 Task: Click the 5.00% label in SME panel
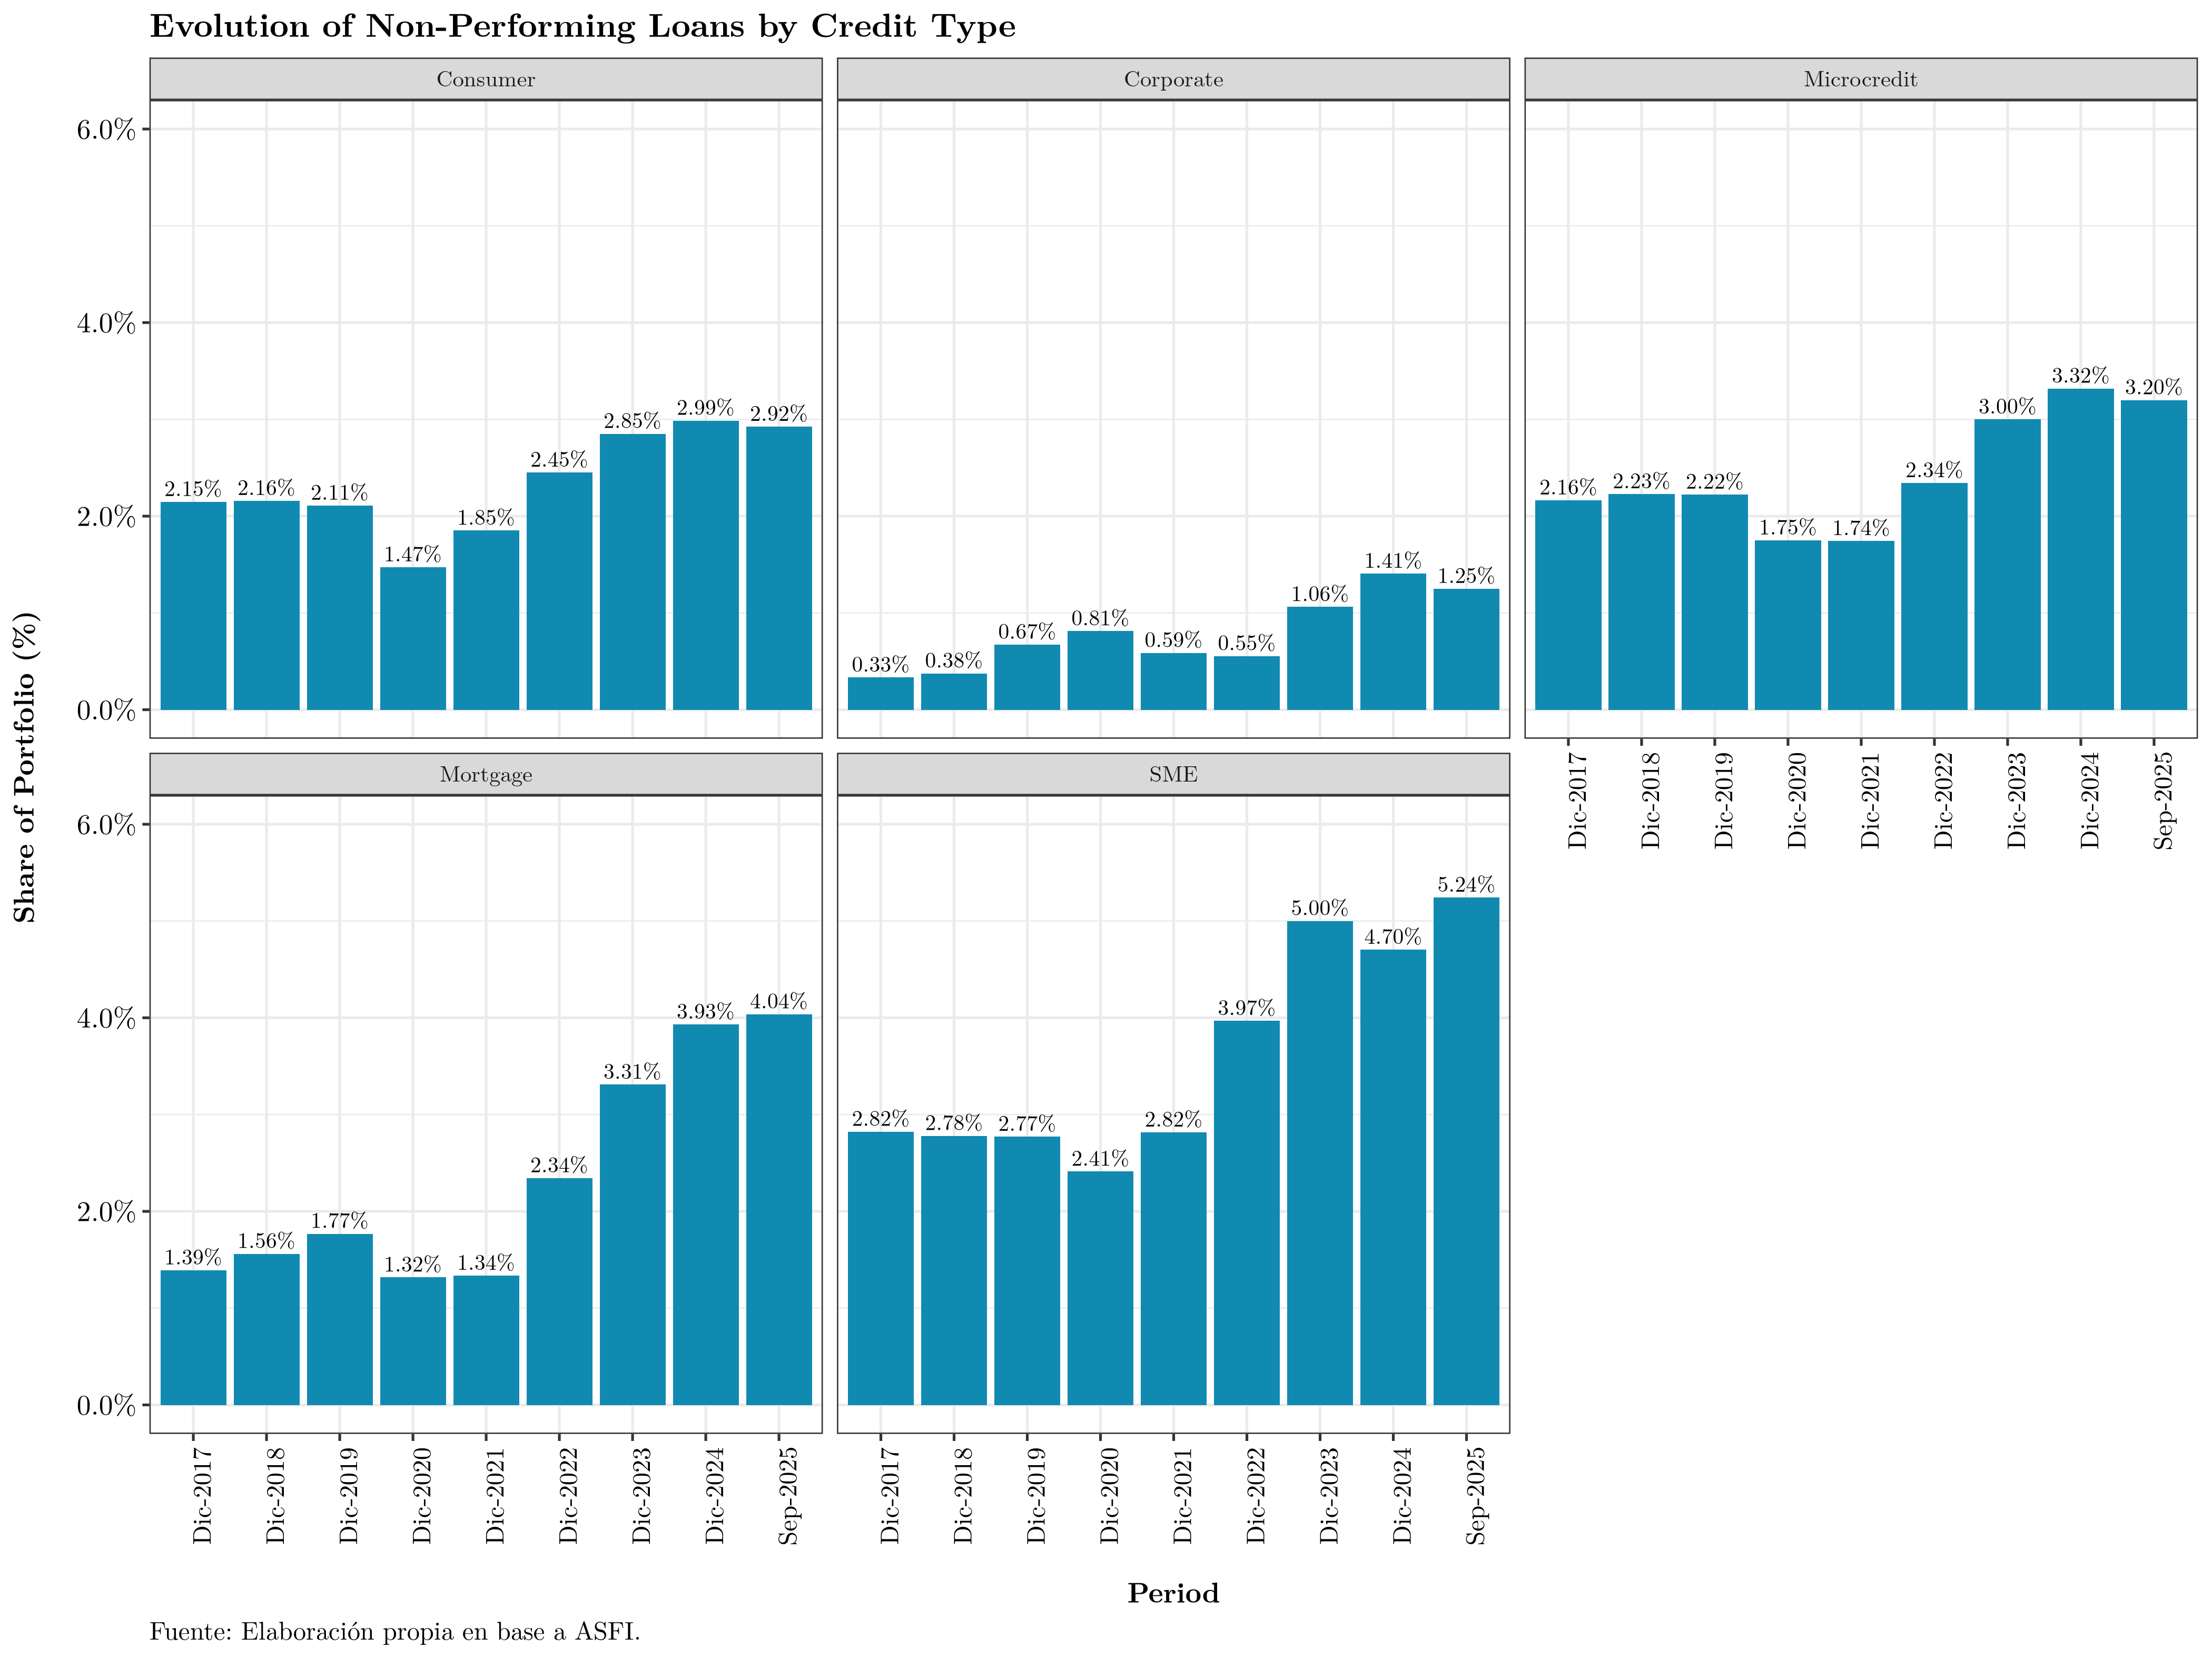tap(1319, 908)
